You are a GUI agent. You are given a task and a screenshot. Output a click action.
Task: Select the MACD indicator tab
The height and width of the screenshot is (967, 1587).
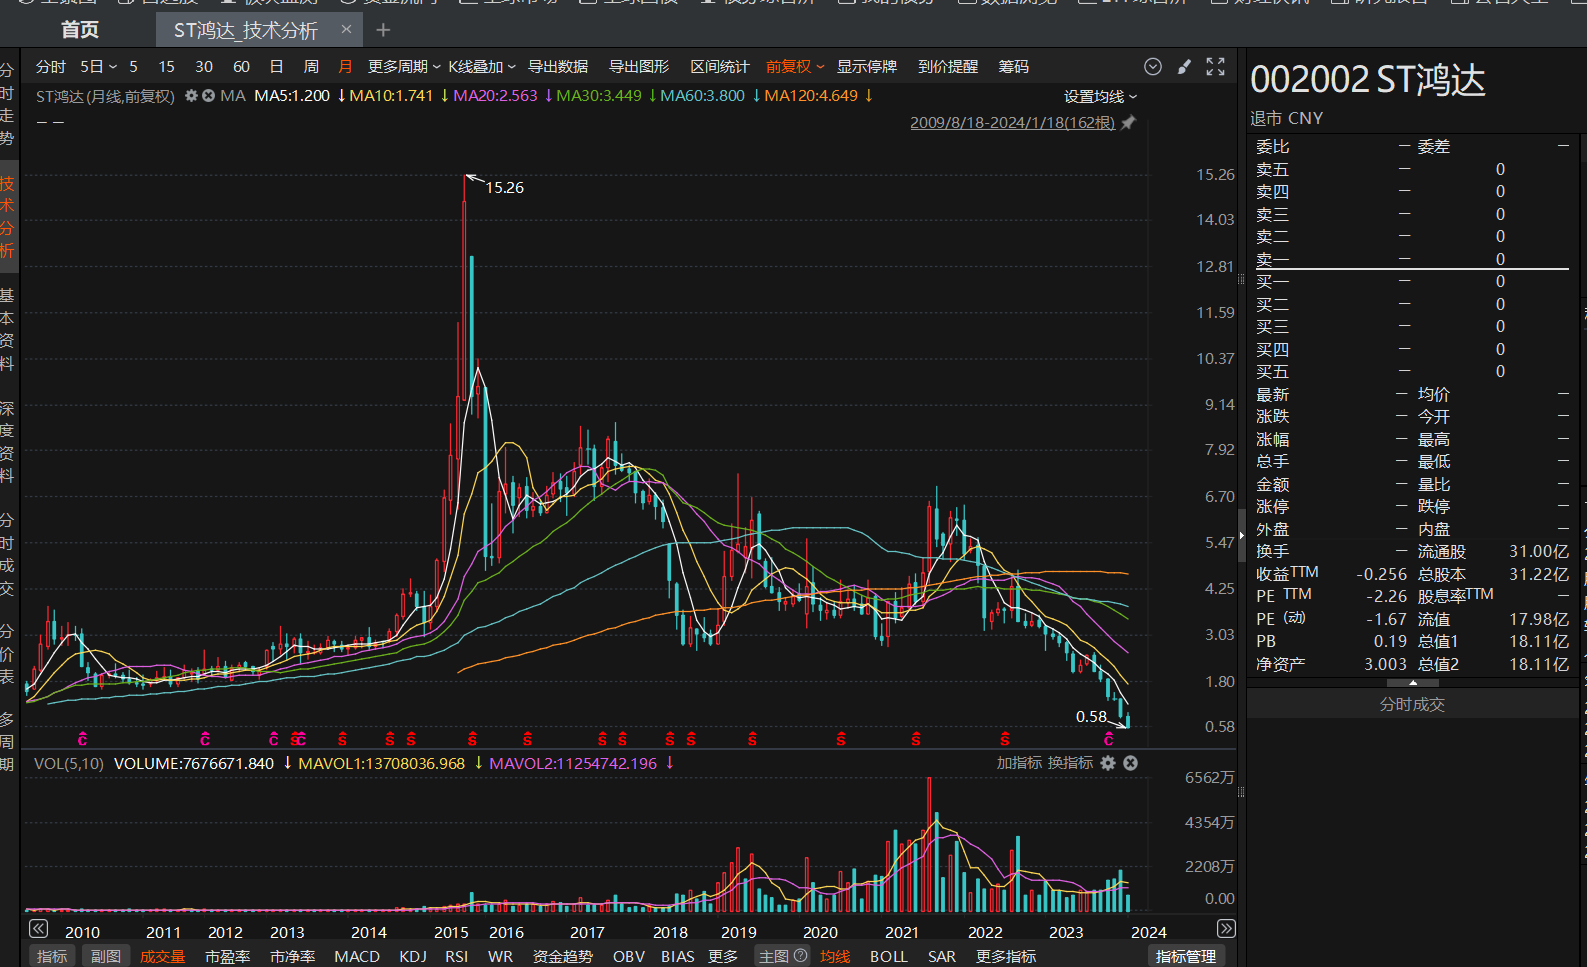pyautogui.click(x=357, y=956)
